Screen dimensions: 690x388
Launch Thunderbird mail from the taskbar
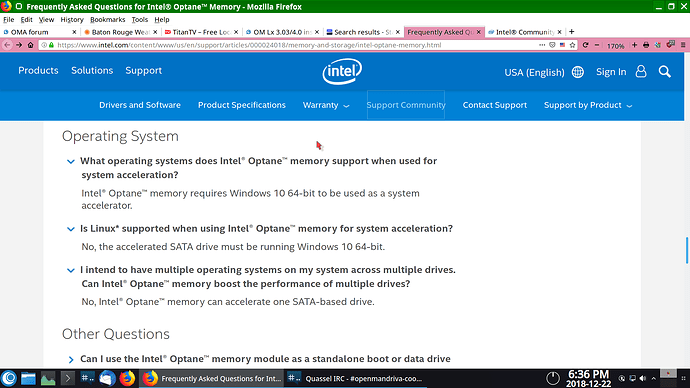pyautogui.click(x=107, y=378)
